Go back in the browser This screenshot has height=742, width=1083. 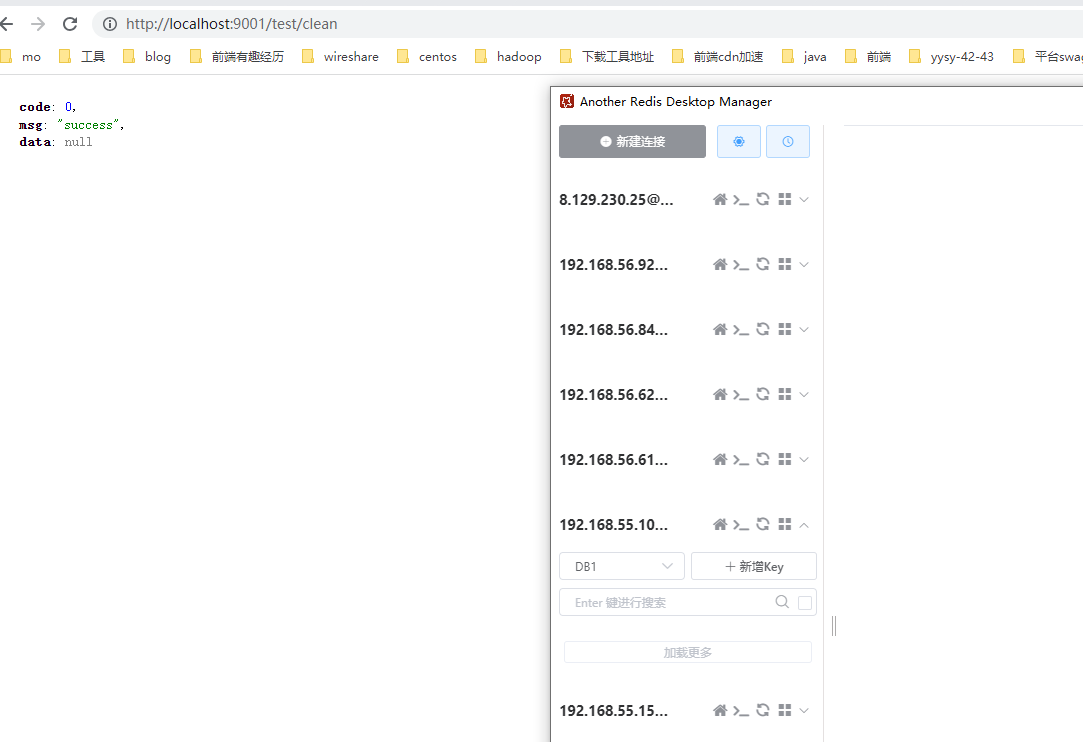click(7, 24)
